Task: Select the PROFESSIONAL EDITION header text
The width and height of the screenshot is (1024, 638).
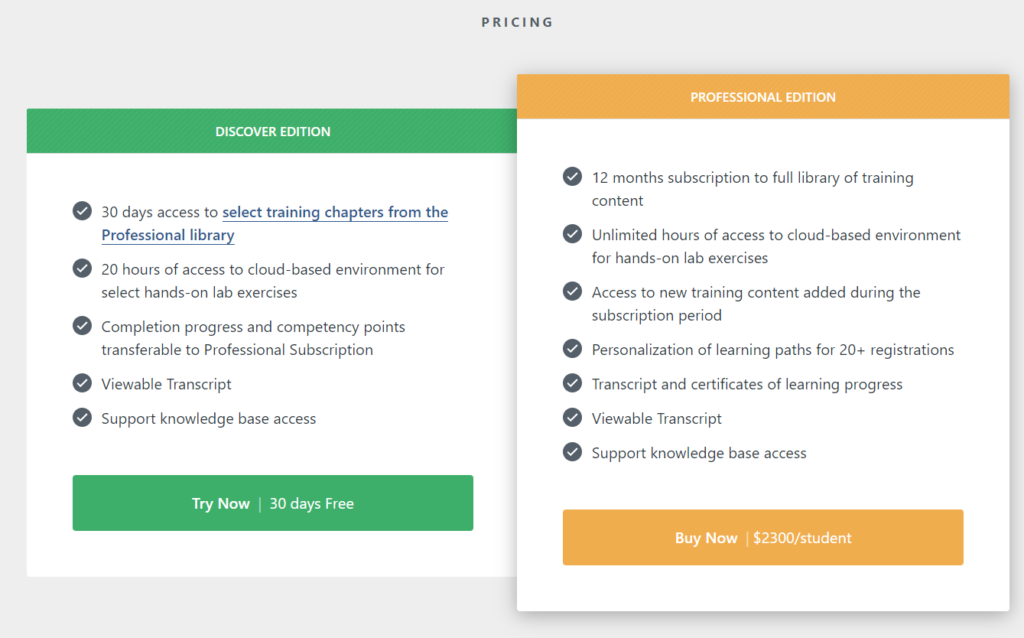Action: tap(763, 97)
